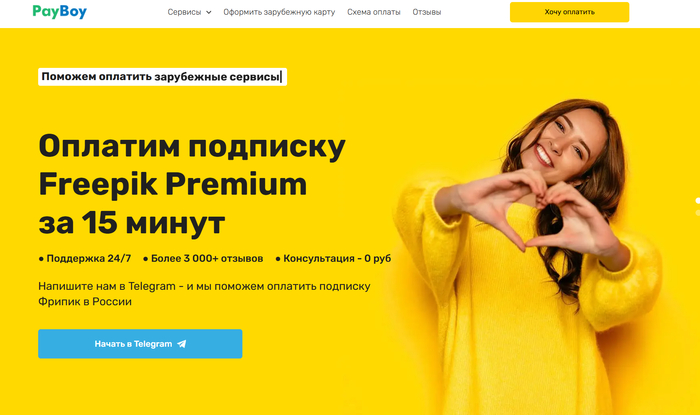Select the lower slide indicator dot
Image resolution: width=700 pixels, height=415 pixels.
point(697,213)
